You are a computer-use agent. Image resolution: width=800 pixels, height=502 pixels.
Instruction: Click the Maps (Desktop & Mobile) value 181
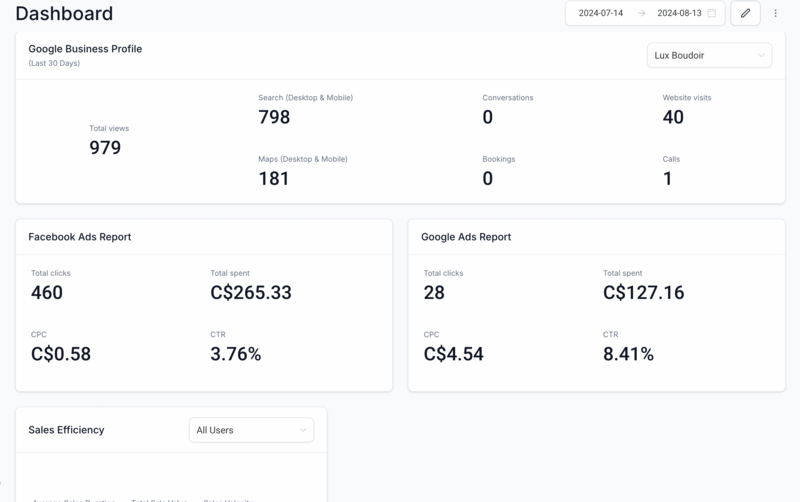coord(273,179)
